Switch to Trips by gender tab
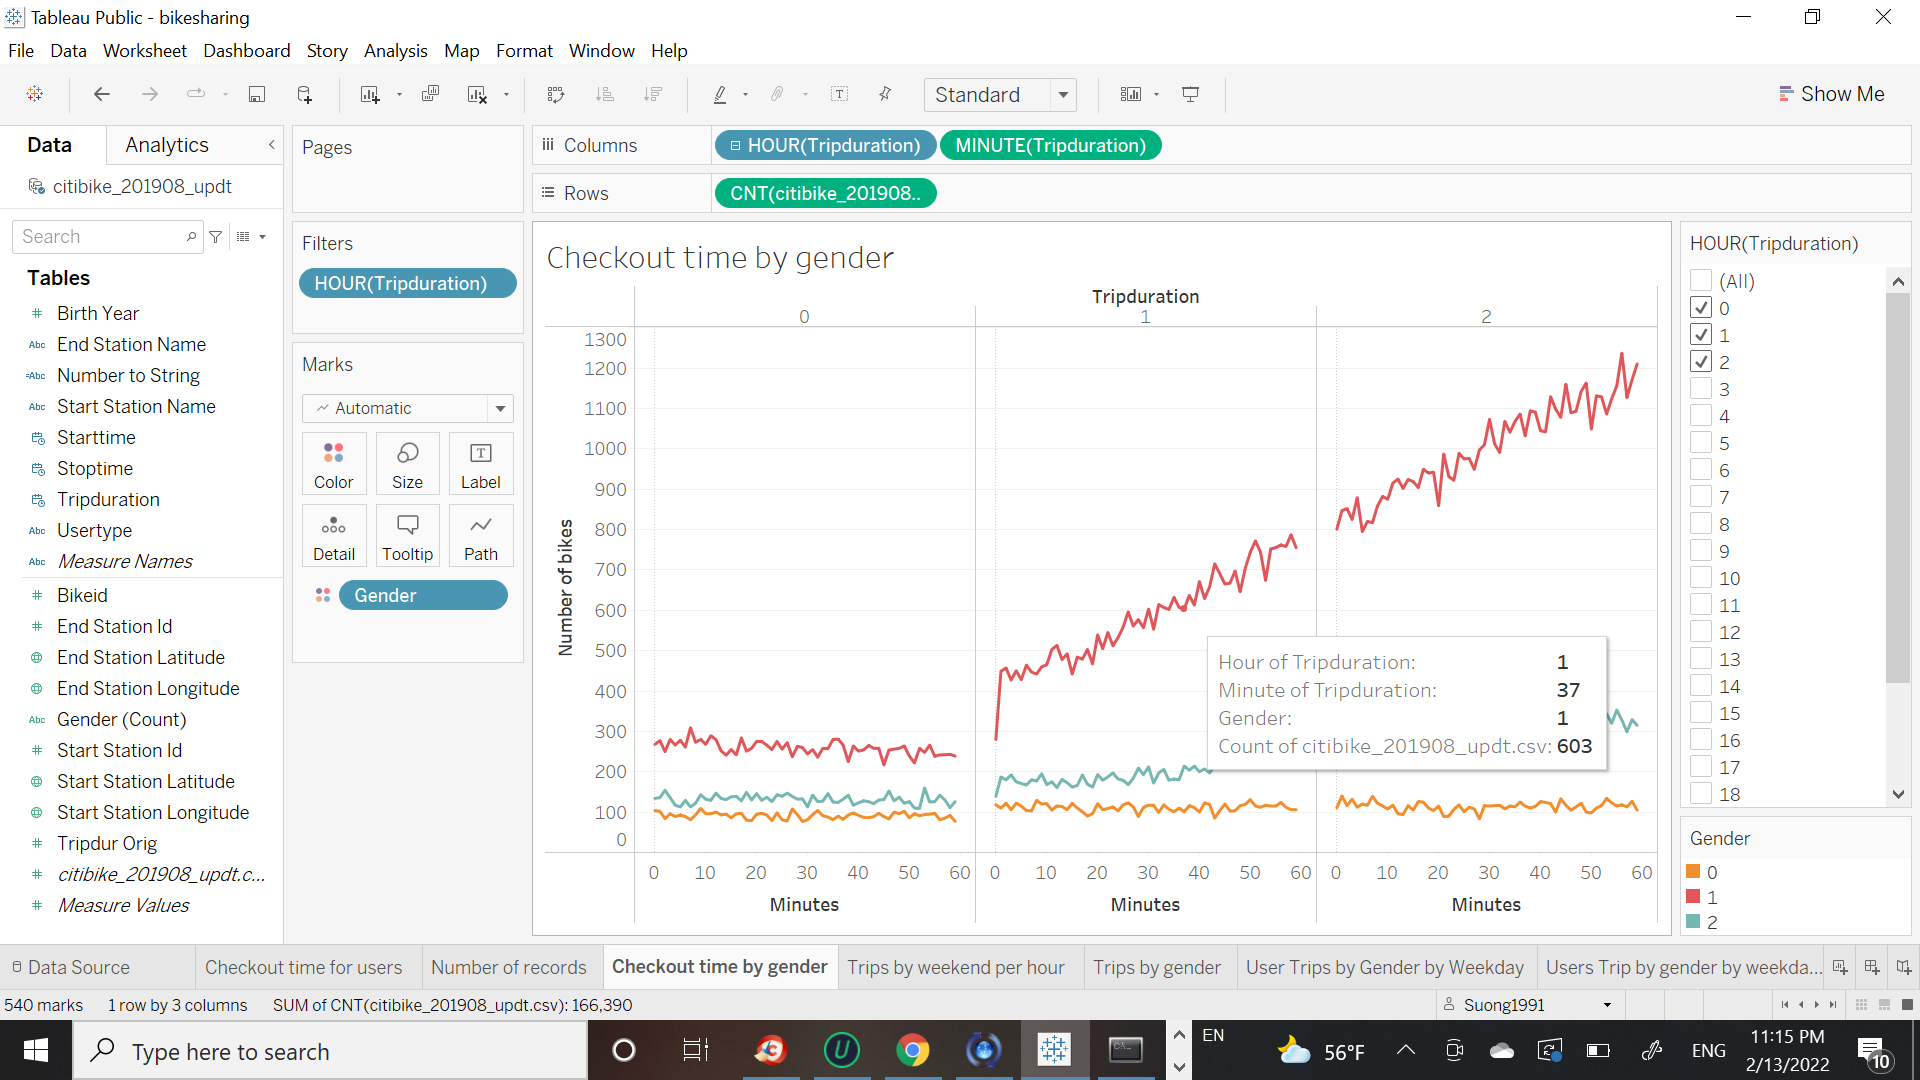 pos(1156,967)
